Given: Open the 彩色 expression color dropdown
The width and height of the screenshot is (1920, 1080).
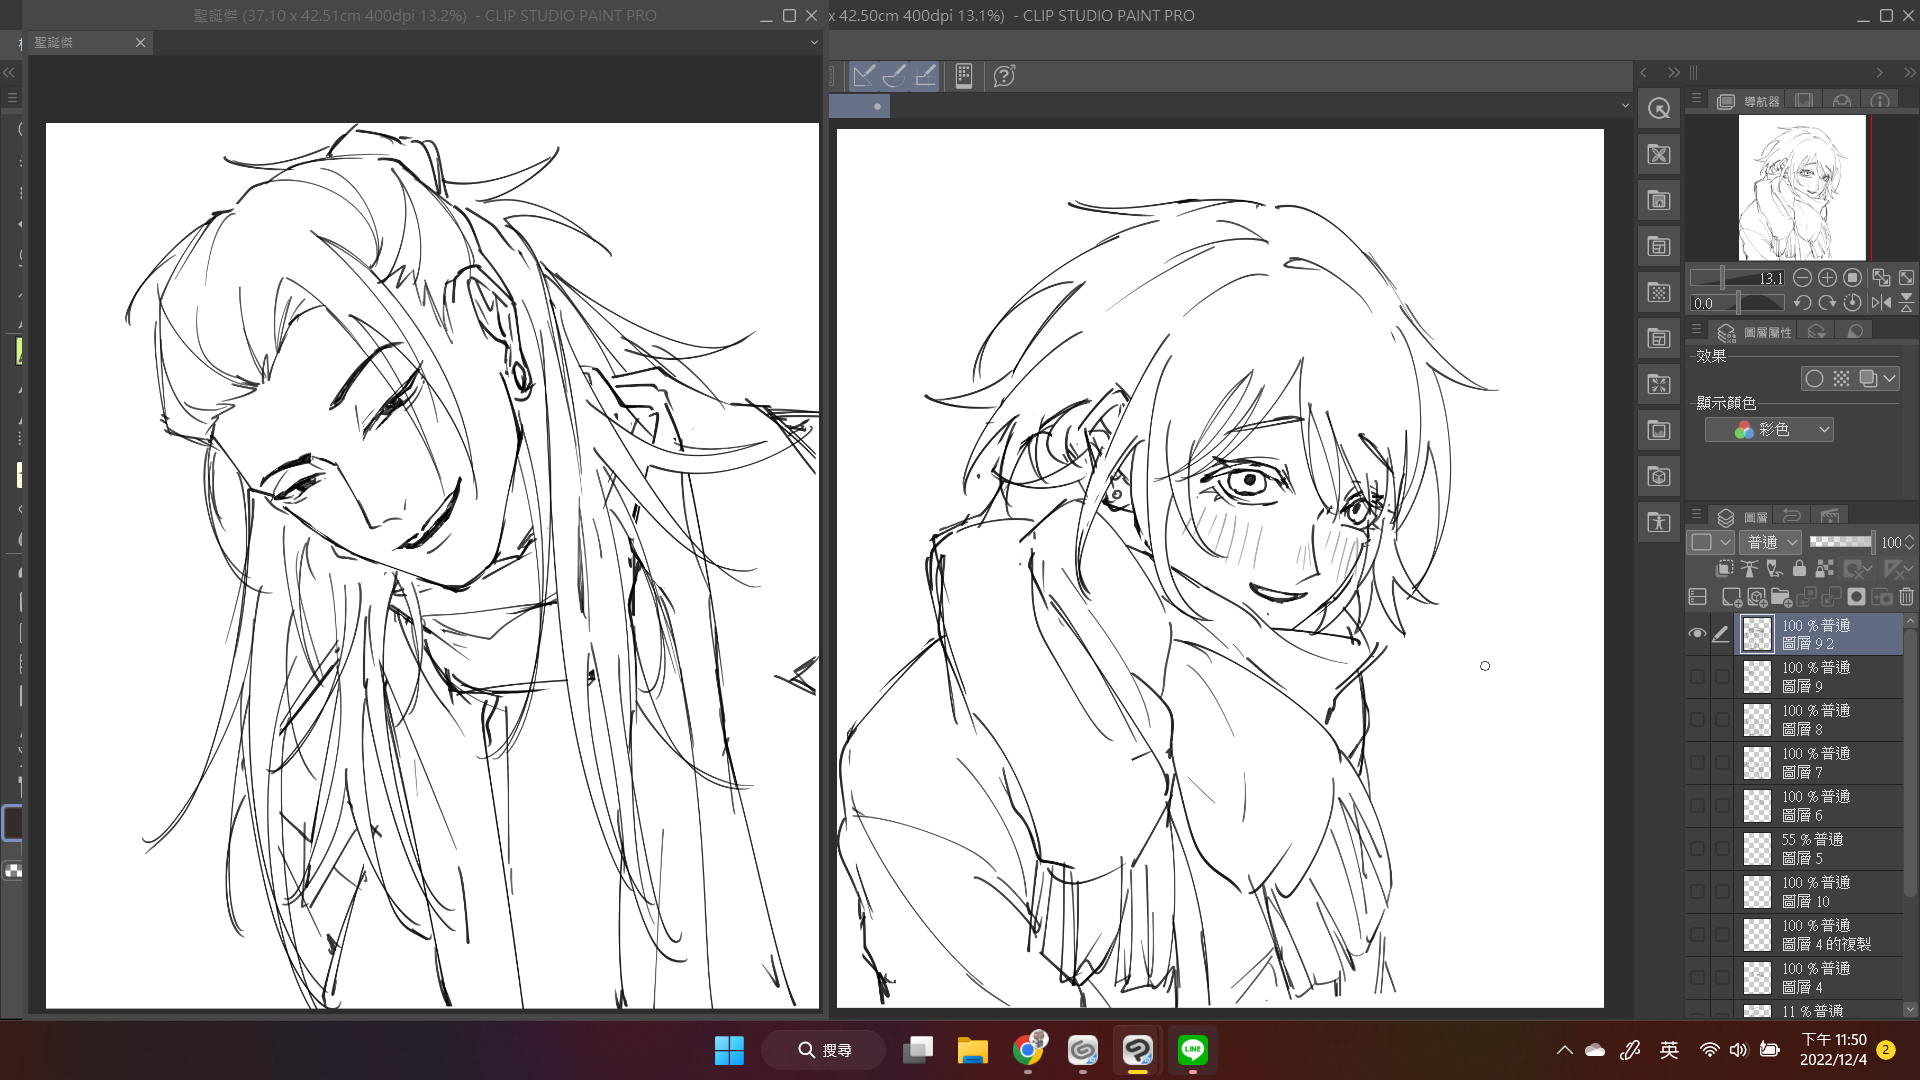Looking at the screenshot, I should pos(1769,430).
